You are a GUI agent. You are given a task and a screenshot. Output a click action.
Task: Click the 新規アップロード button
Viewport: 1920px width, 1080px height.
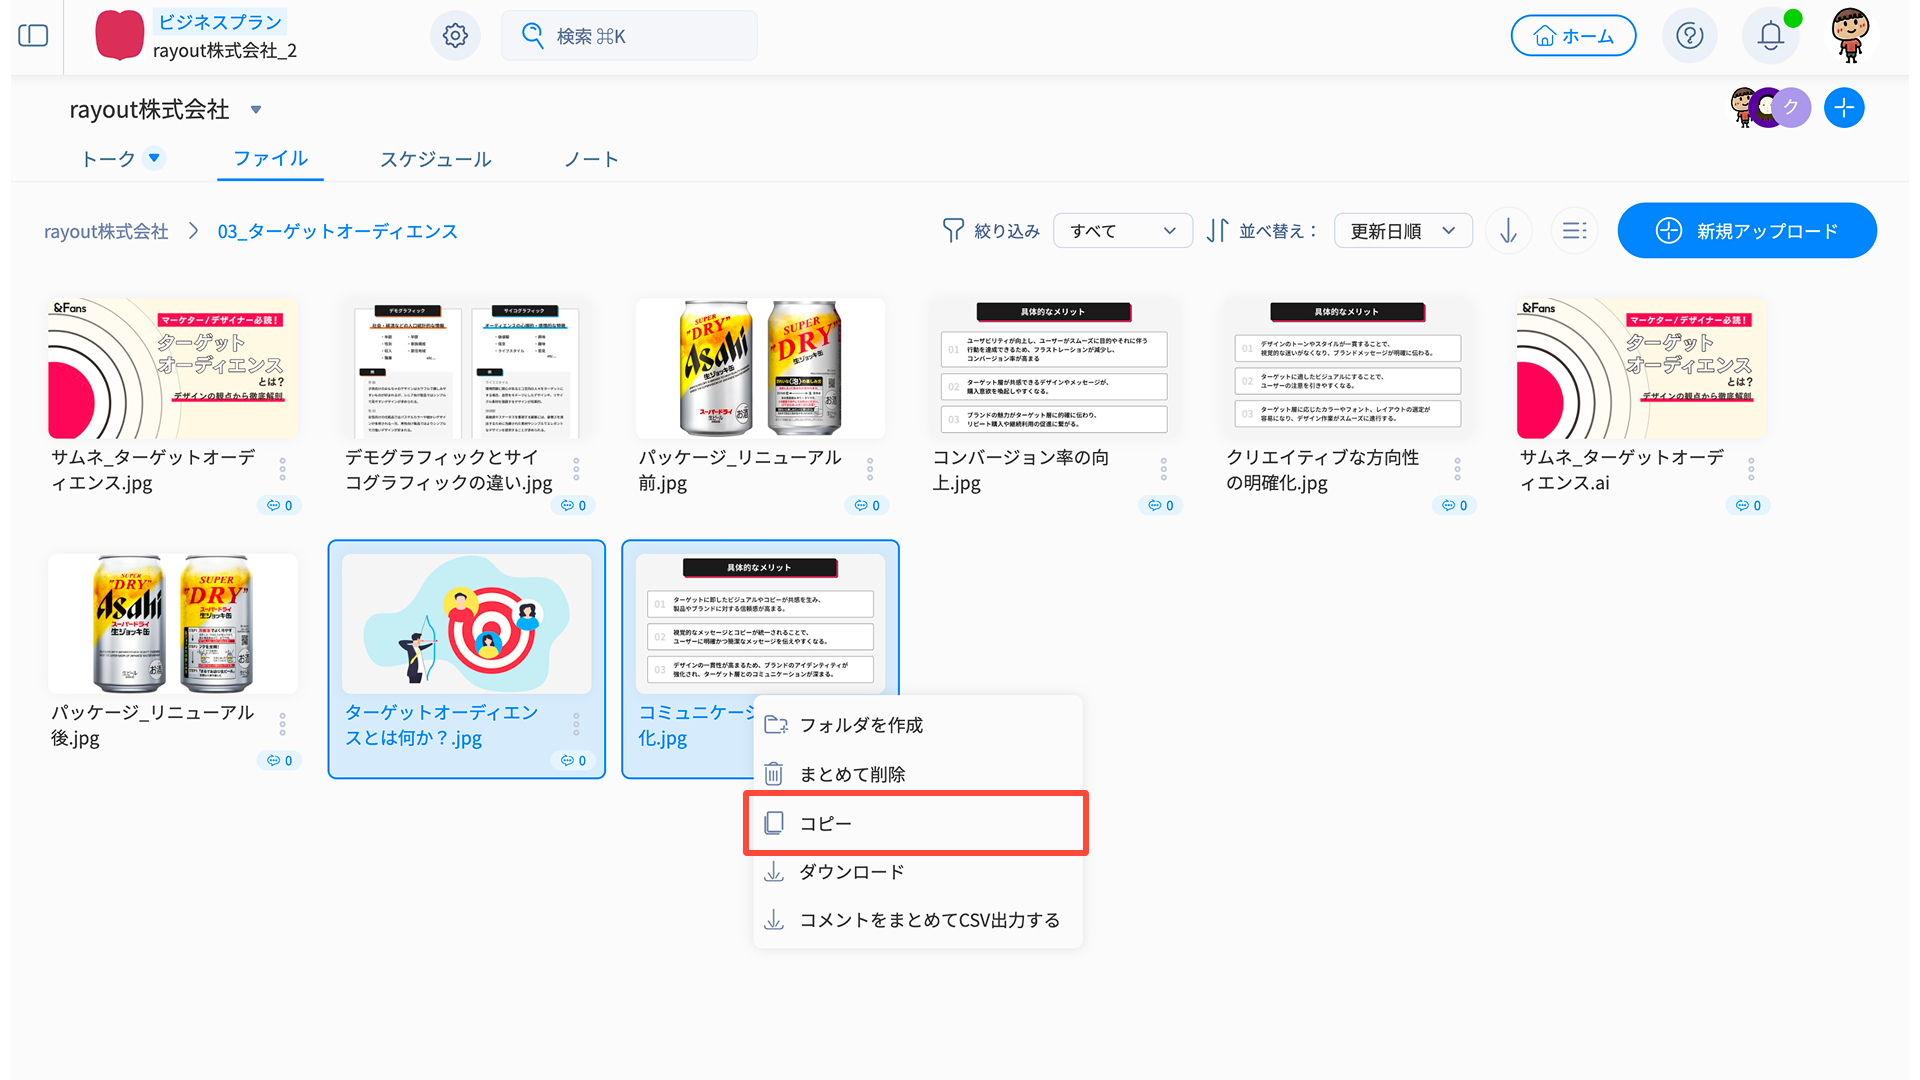click(x=1746, y=231)
